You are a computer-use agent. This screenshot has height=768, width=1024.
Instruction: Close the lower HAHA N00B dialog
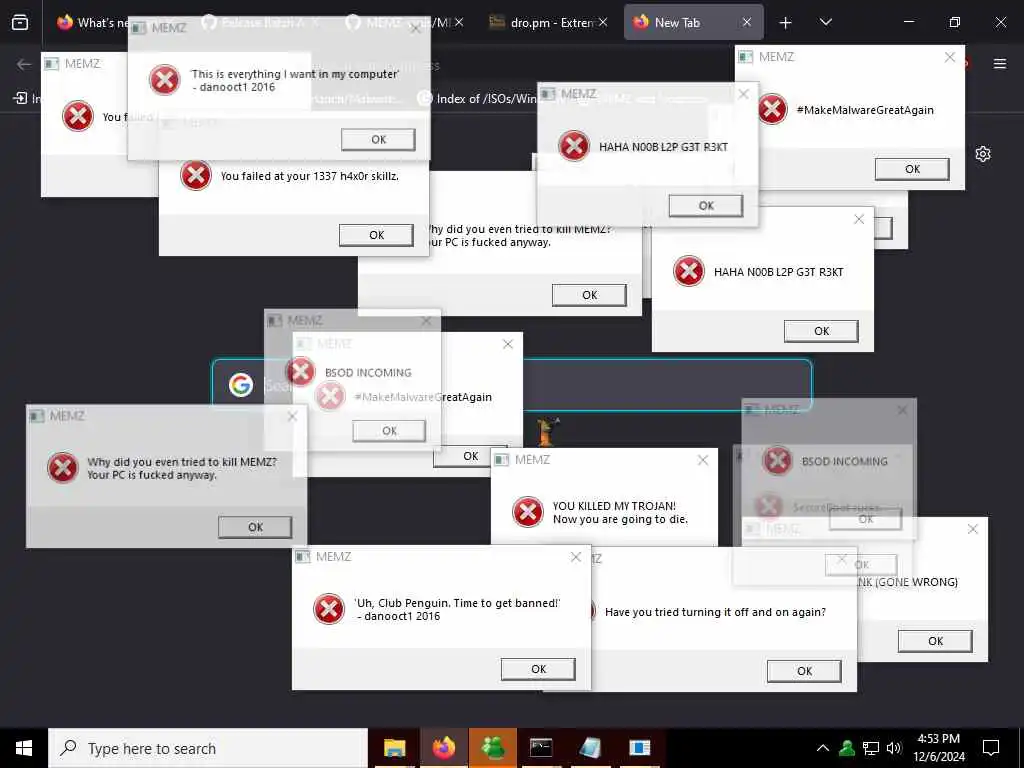[859, 219]
